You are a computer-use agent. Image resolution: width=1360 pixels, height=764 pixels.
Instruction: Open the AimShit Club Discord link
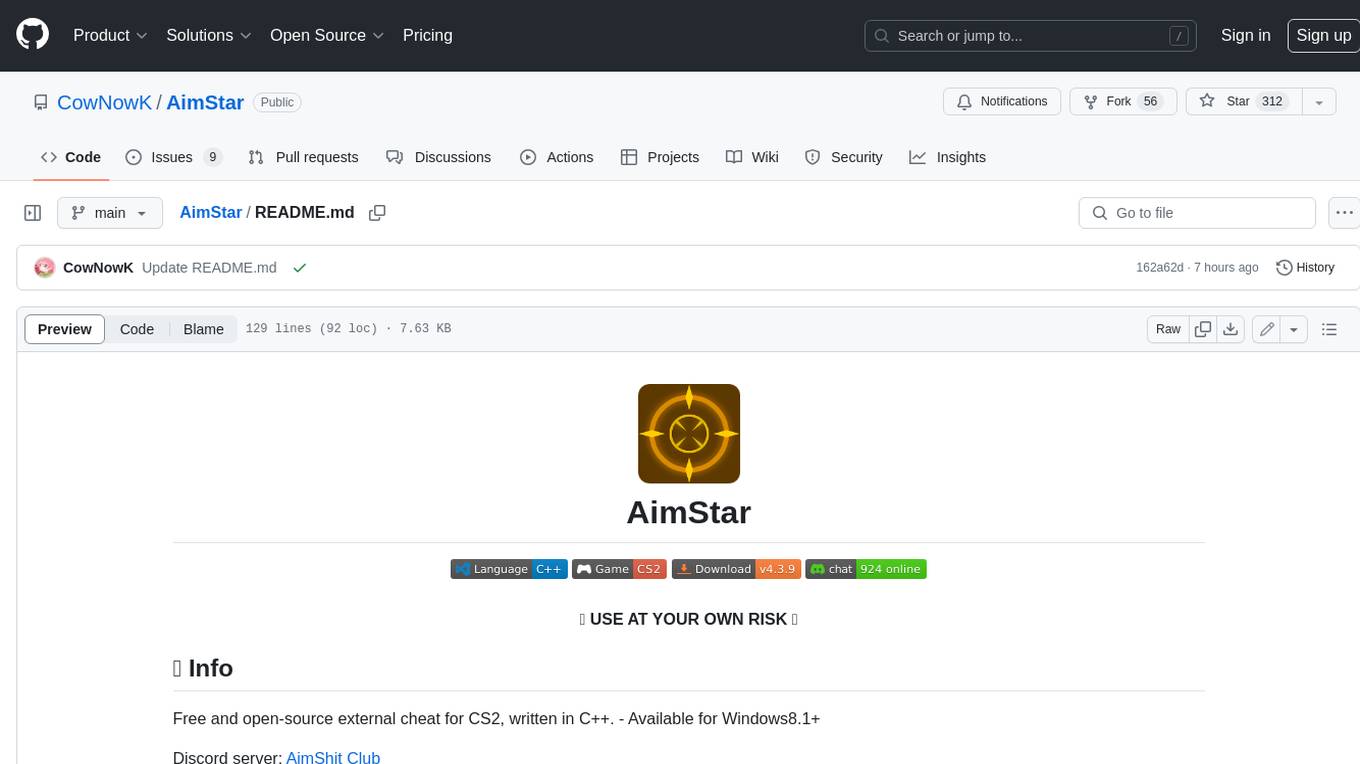point(333,757)
